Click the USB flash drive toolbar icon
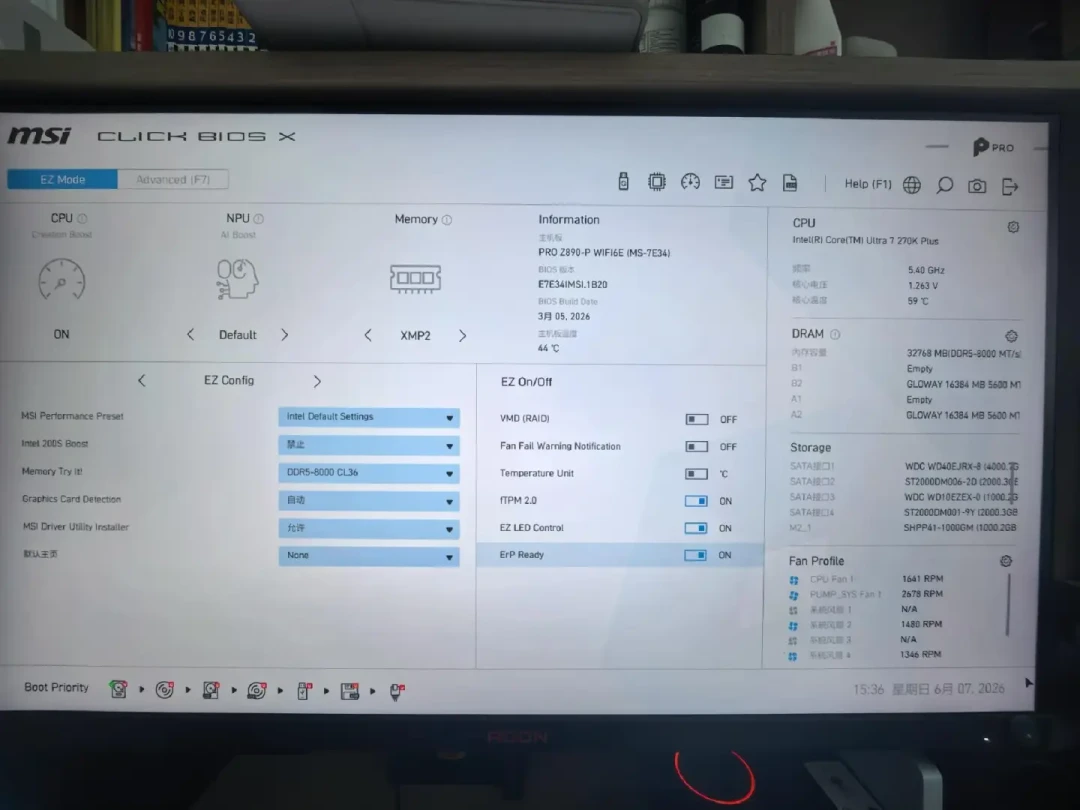This screenshot has height=810, width=1080. tap(623, 181)
